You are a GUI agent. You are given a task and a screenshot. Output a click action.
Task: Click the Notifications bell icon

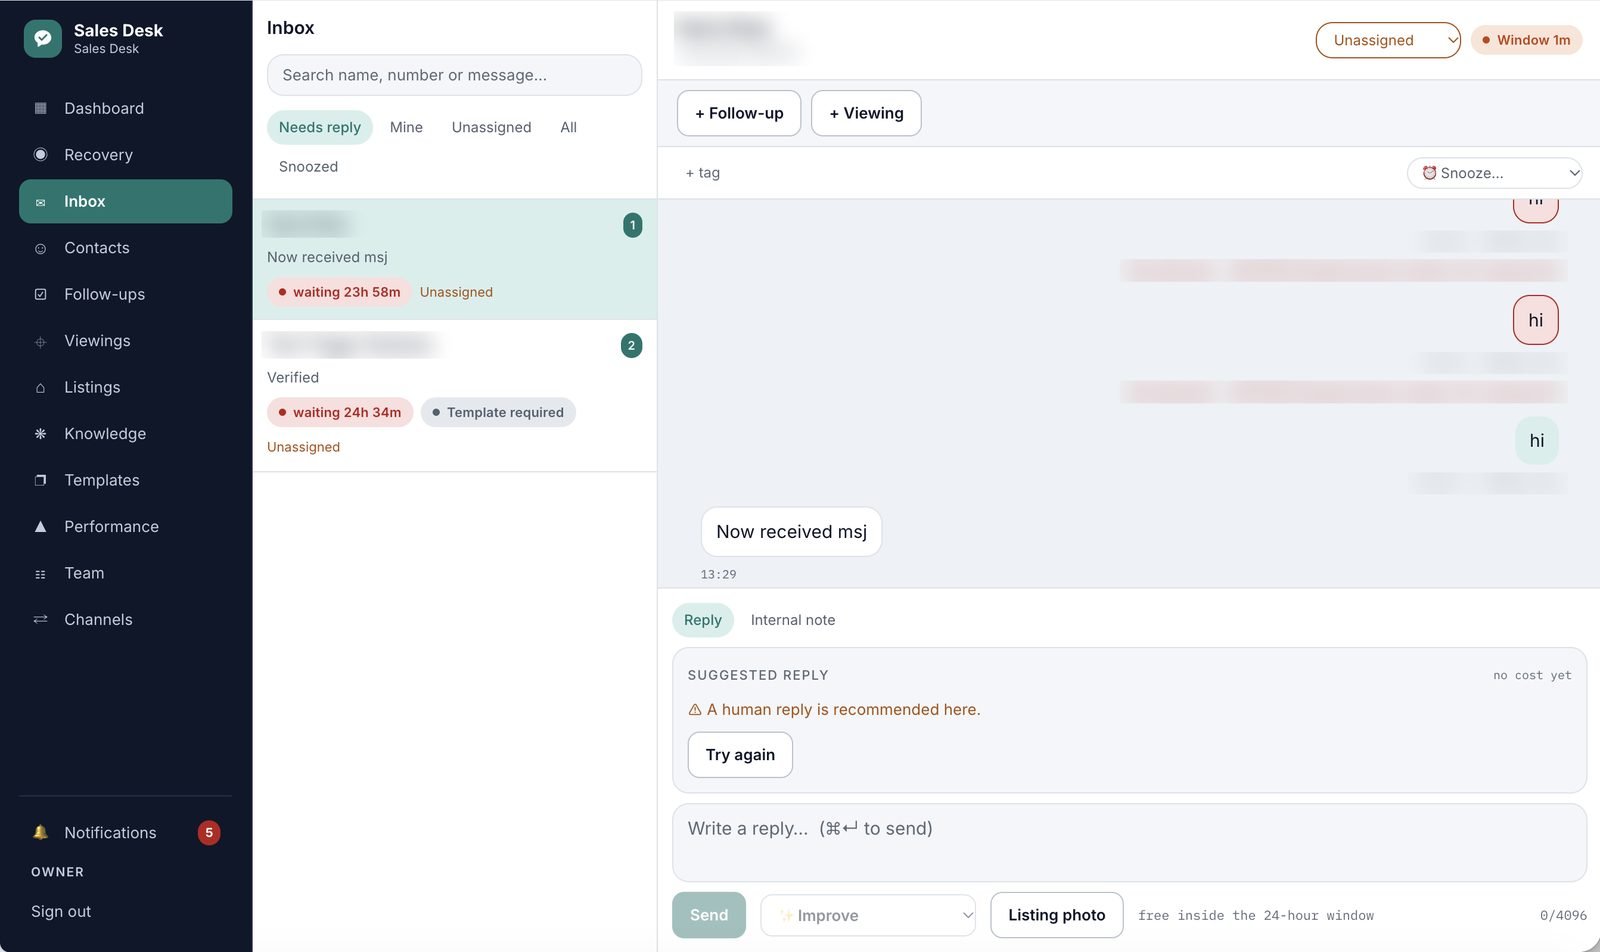[40, 832]
